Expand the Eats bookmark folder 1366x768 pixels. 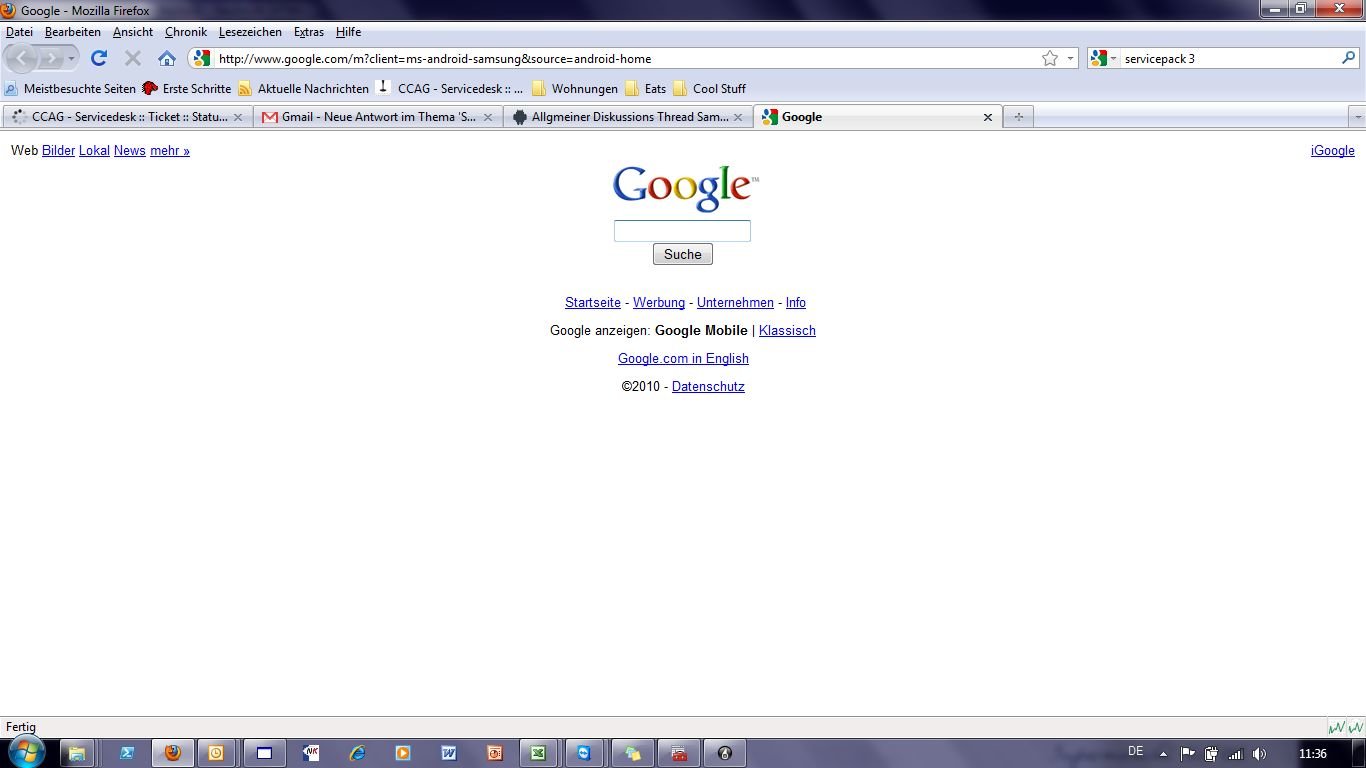click(645, 88)
